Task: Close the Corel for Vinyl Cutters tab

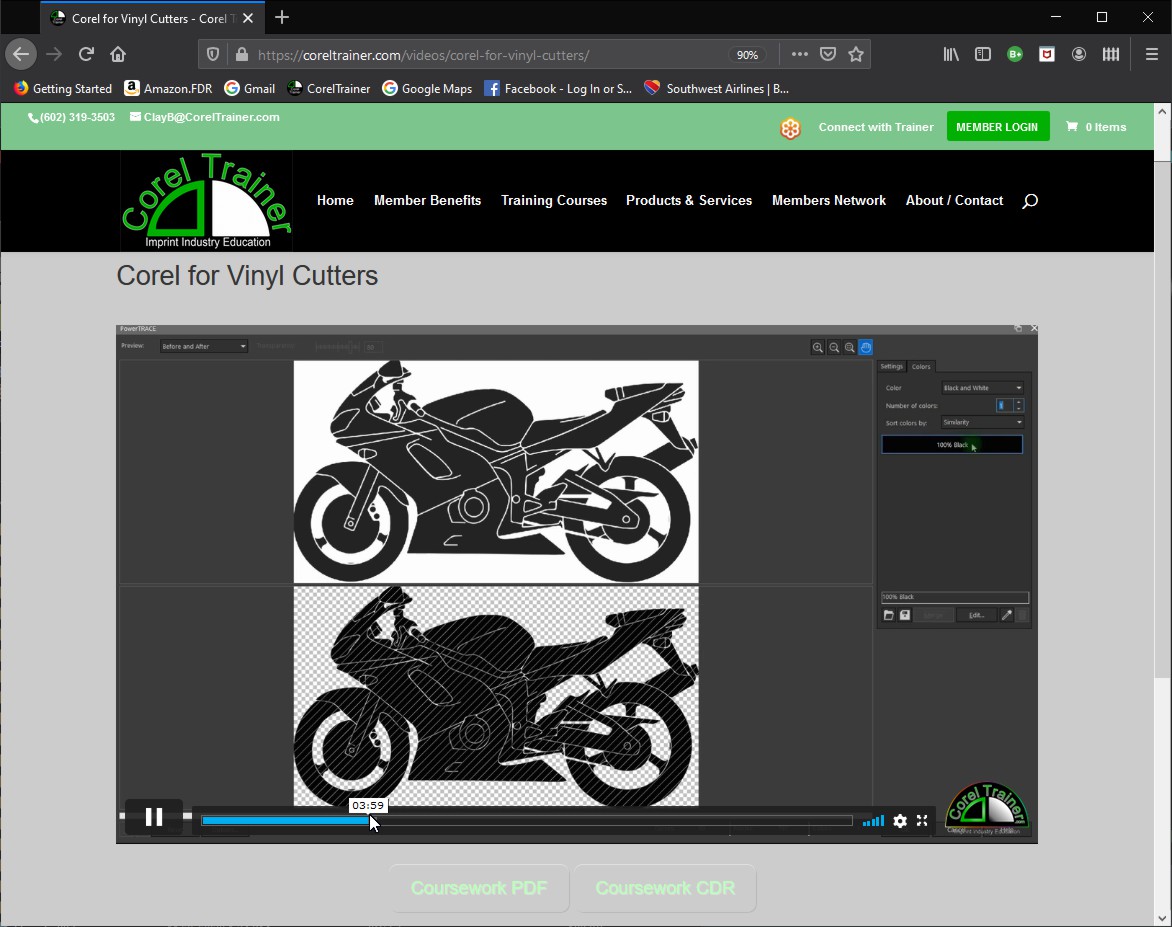Action: click(x=248, y=18)
